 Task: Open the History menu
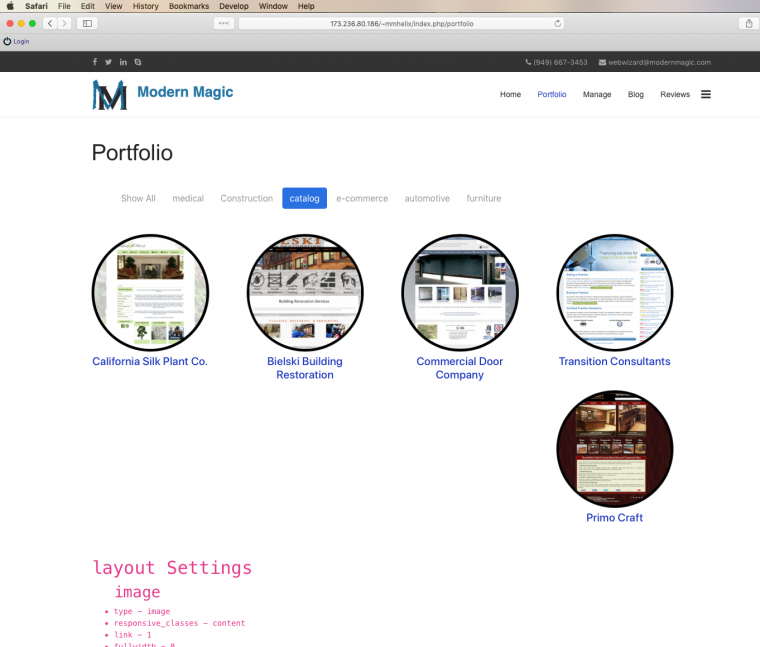click(145, 6)
